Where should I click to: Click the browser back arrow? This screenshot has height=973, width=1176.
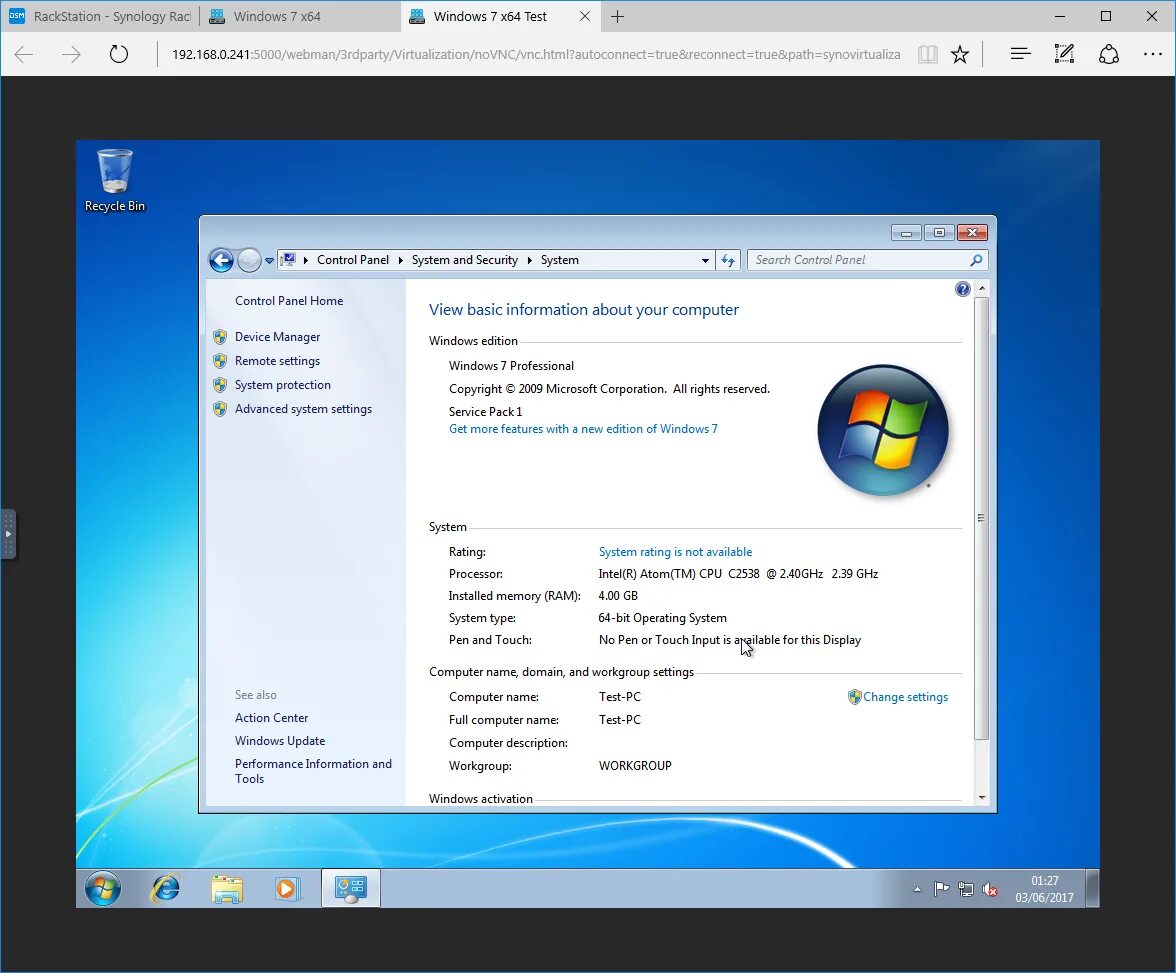[x=24, y=54]
